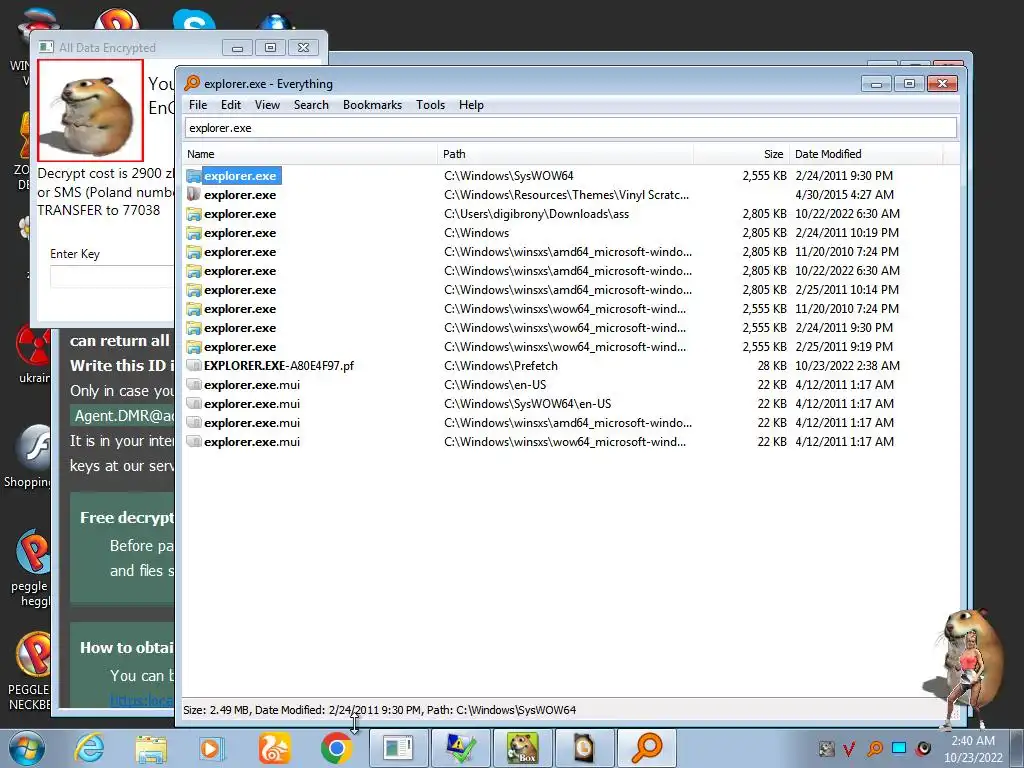Click path C:\Users\digibrony\Downloads\ass

(x=536, y=214)
